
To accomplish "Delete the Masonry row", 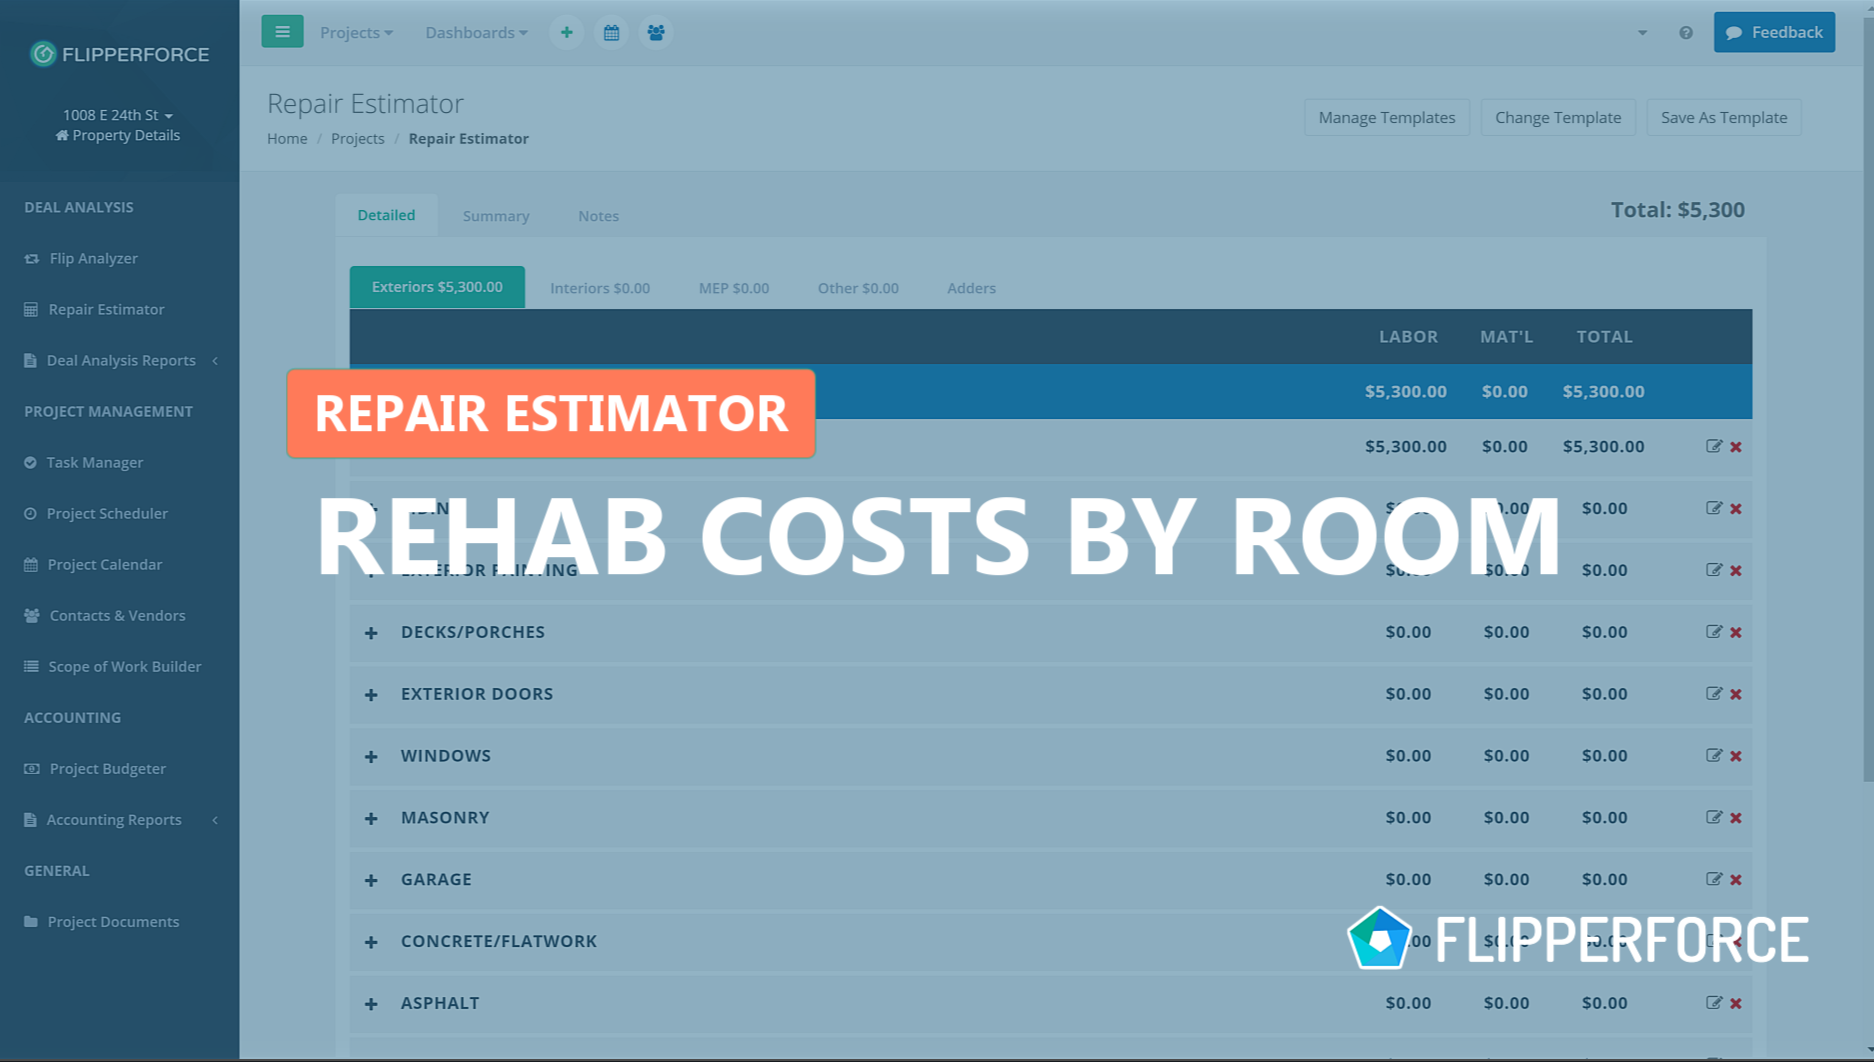I will point(1736,818).
